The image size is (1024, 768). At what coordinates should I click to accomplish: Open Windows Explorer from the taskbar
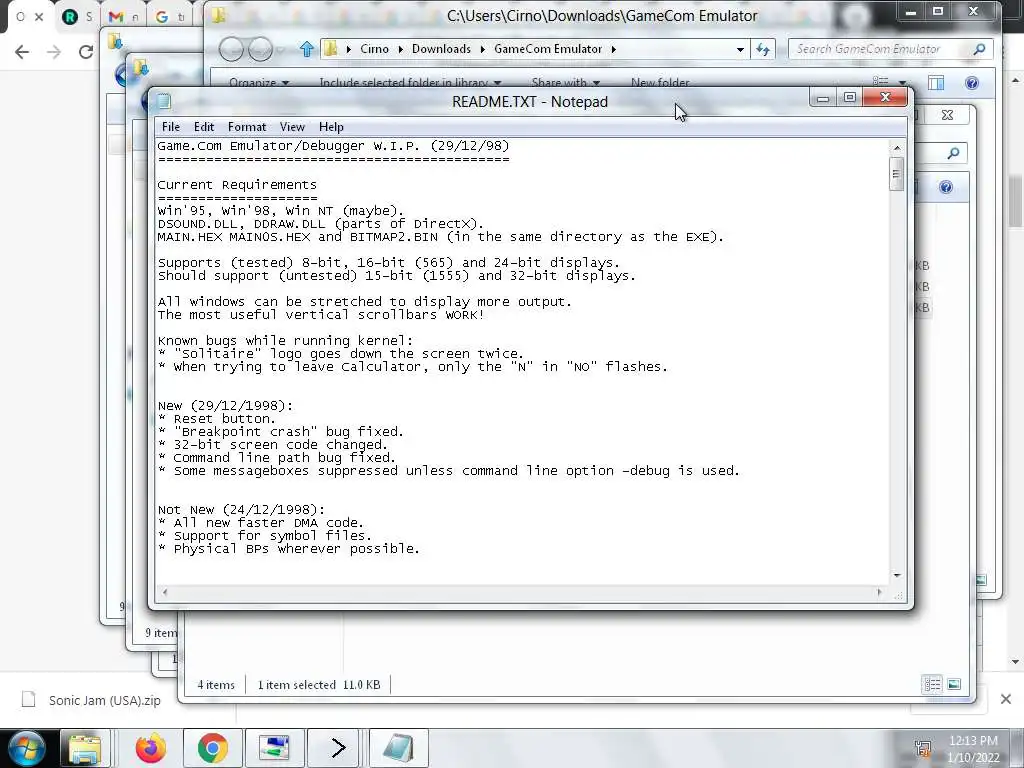point(85,748)
